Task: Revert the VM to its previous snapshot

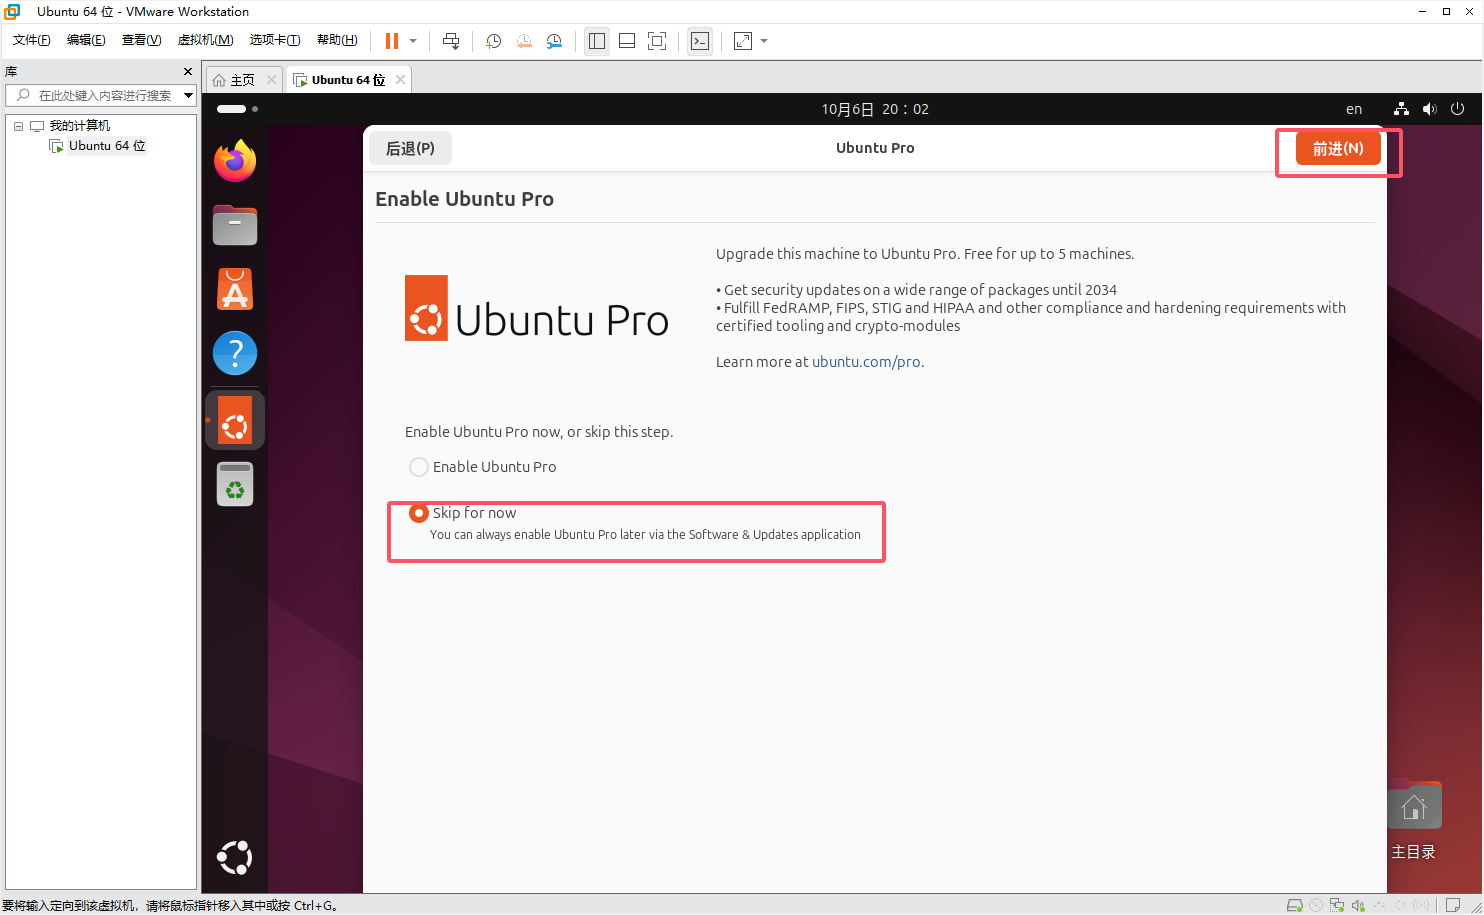Action: pos(524,41)
